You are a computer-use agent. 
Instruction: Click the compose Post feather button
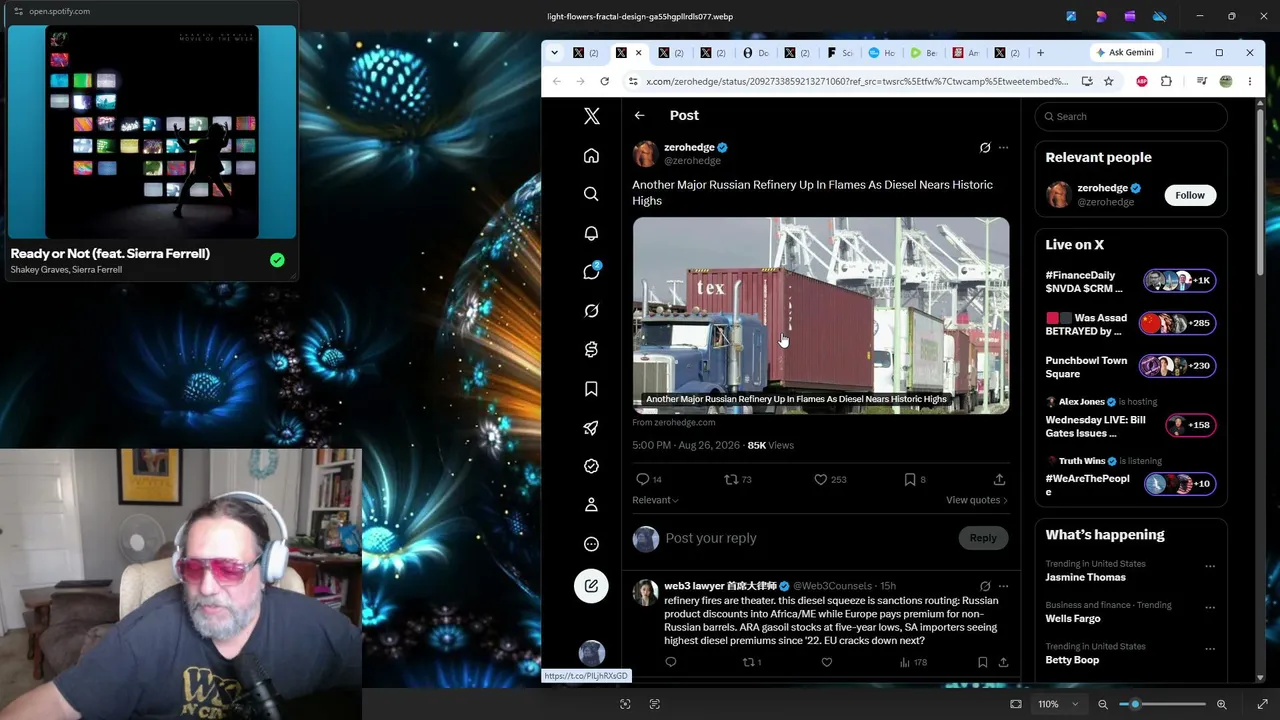[591, 586]
